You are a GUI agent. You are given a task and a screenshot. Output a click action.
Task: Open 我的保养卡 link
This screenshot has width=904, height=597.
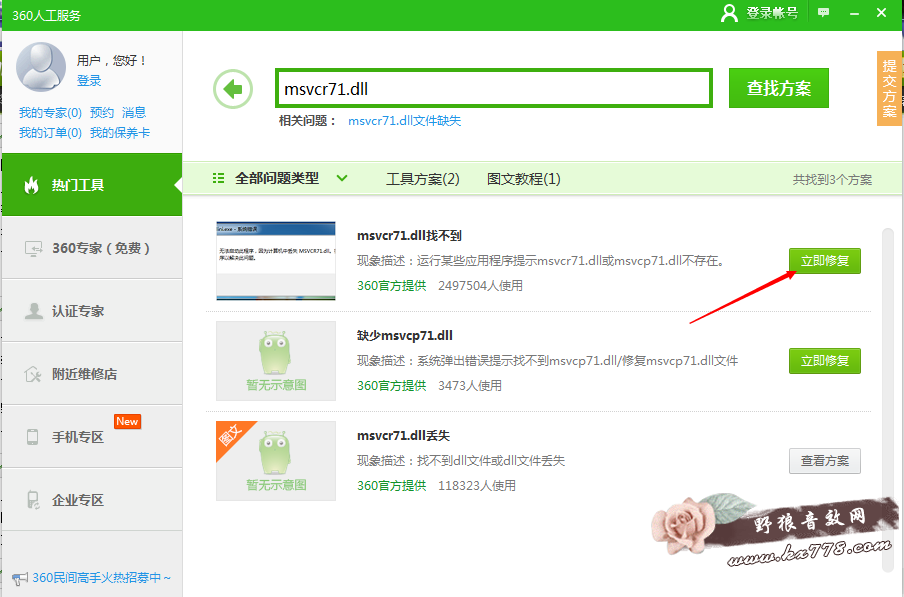coord(120,133)
